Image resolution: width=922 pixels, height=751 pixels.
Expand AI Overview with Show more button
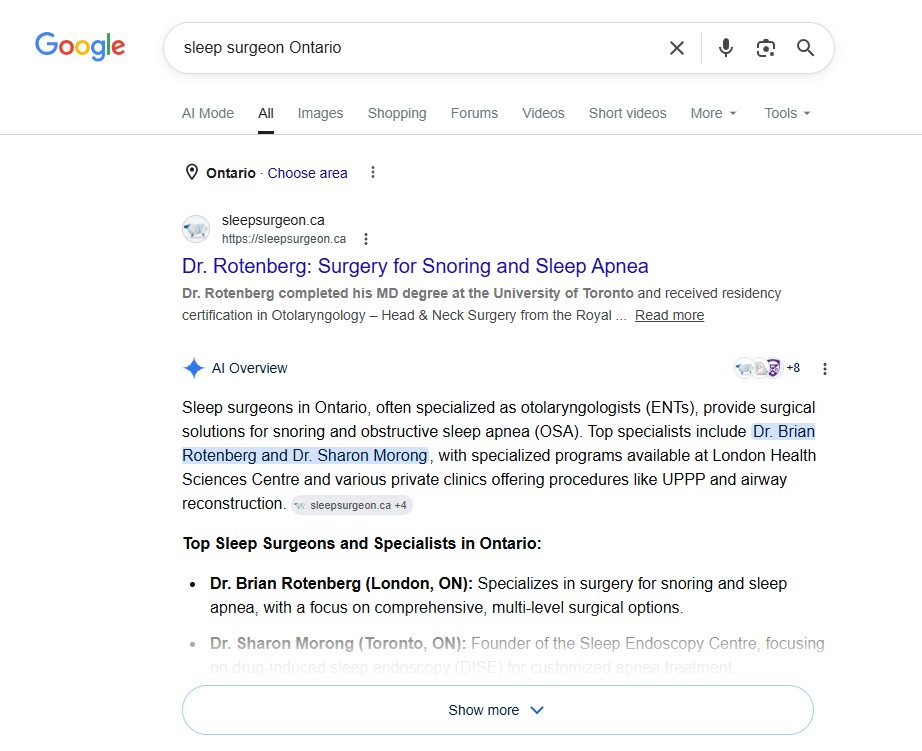coord(497,710)
